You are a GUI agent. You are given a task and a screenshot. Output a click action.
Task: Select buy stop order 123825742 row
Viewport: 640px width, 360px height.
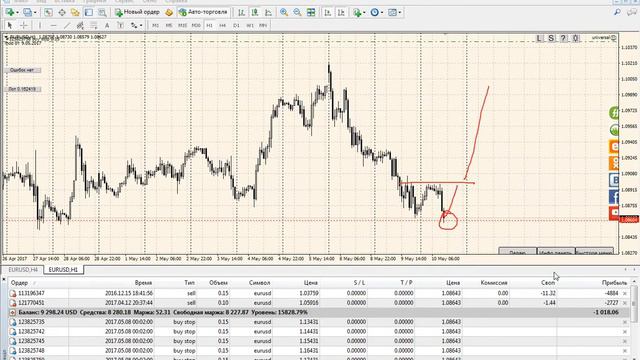point(318,331)
